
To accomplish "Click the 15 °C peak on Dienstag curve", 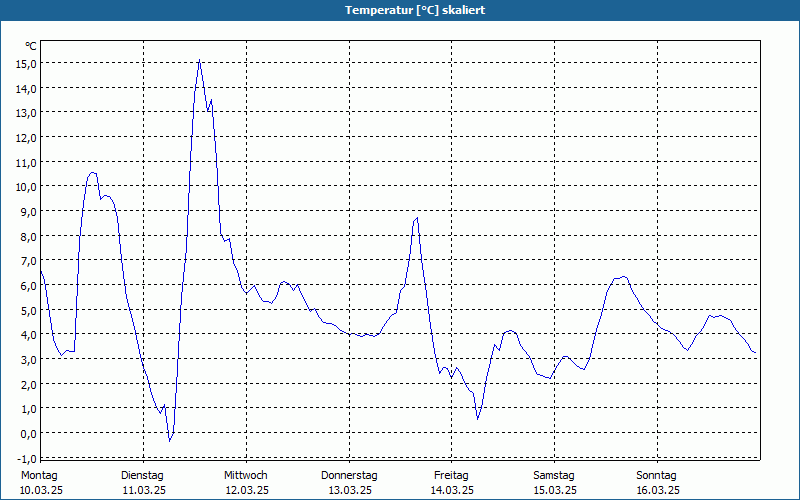I will pyautogui.click(x=199, y=60).
